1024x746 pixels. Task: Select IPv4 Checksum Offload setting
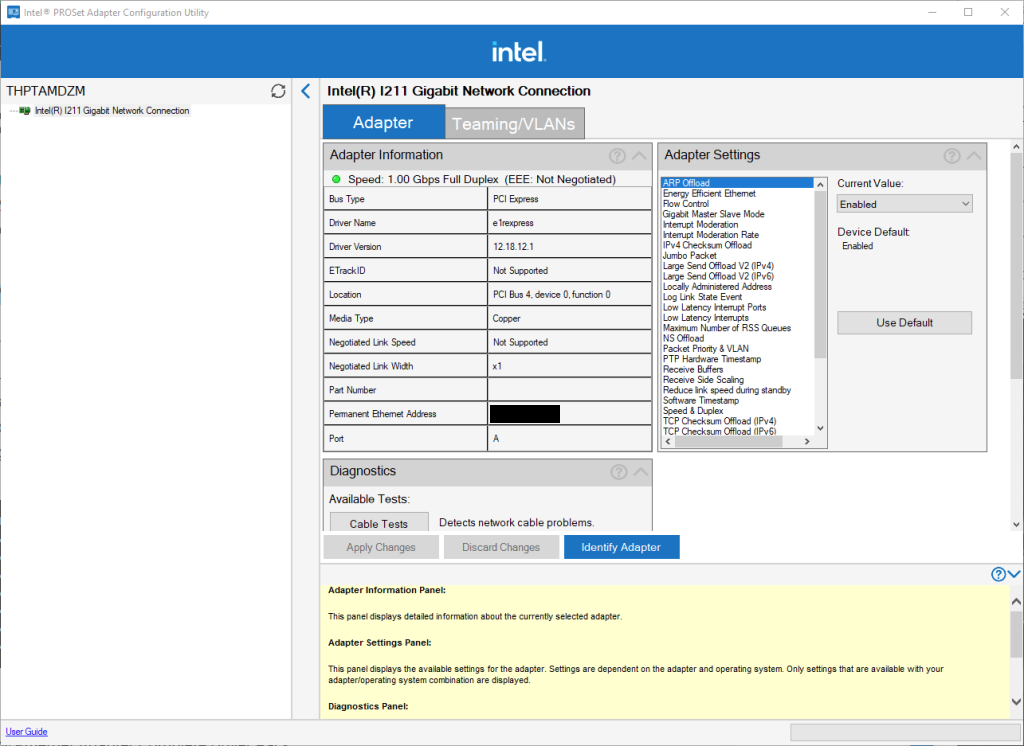707,245
